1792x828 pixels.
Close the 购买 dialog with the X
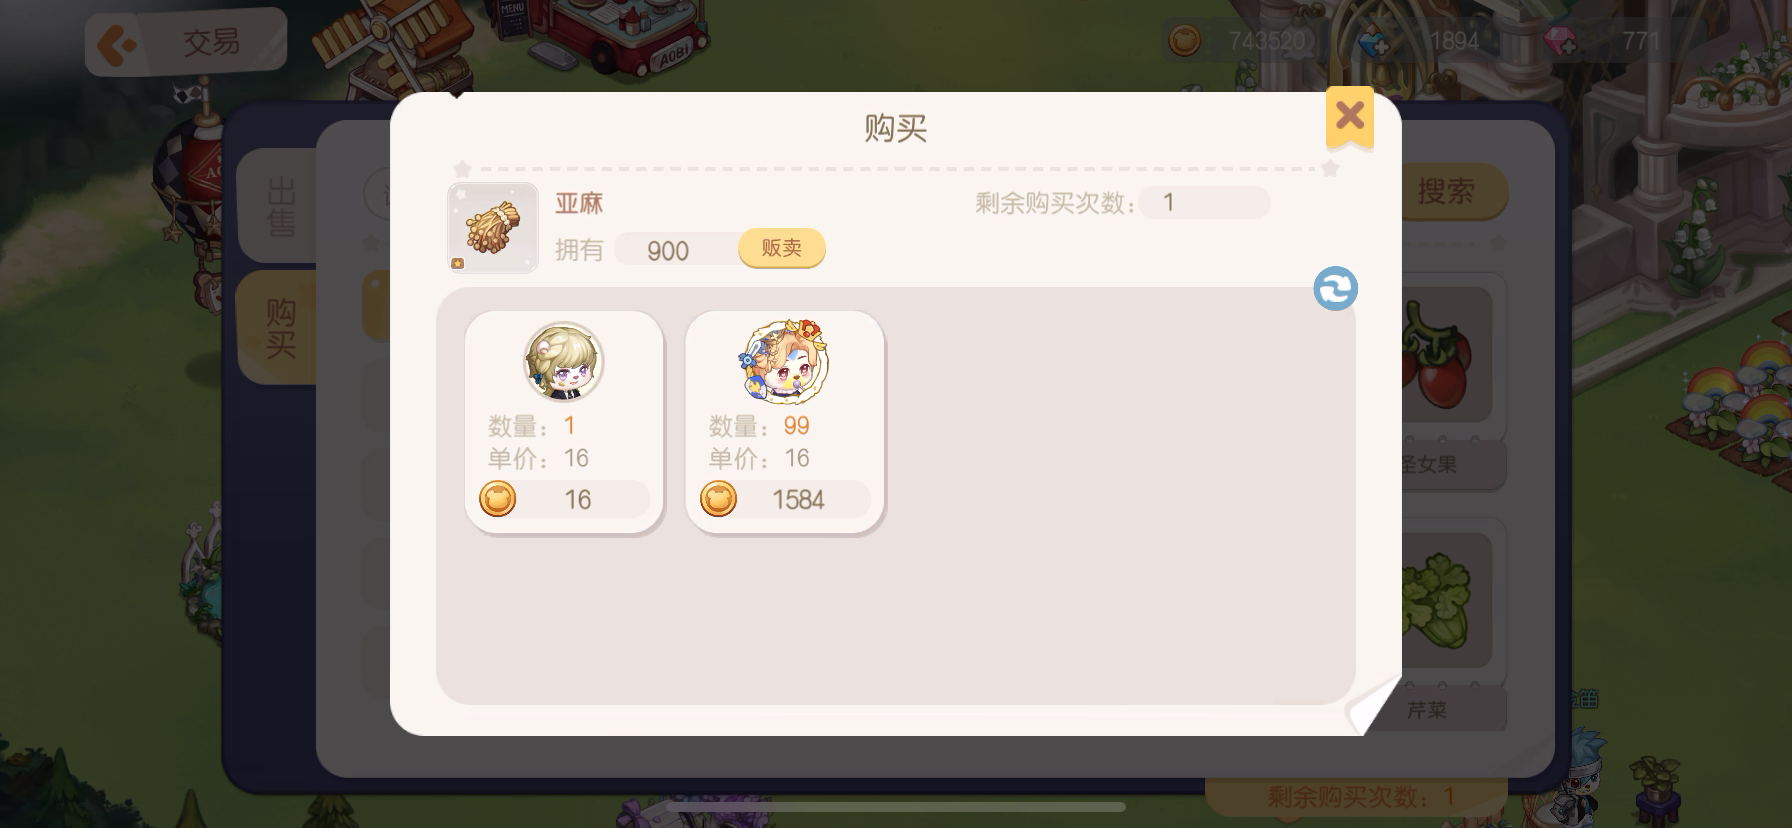point(1349,117)
